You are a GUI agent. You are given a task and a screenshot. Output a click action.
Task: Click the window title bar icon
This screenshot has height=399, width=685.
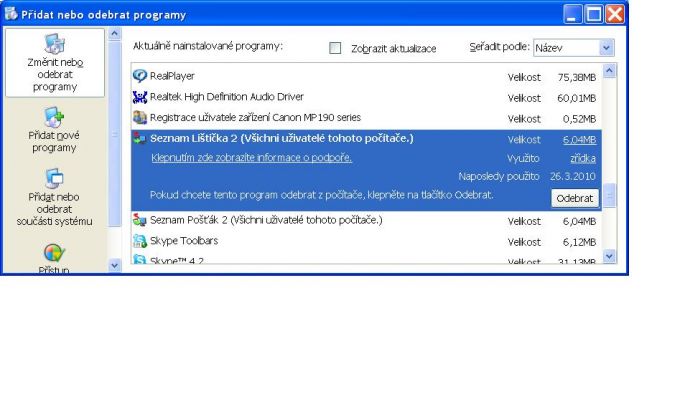click(x=10, y=14)
